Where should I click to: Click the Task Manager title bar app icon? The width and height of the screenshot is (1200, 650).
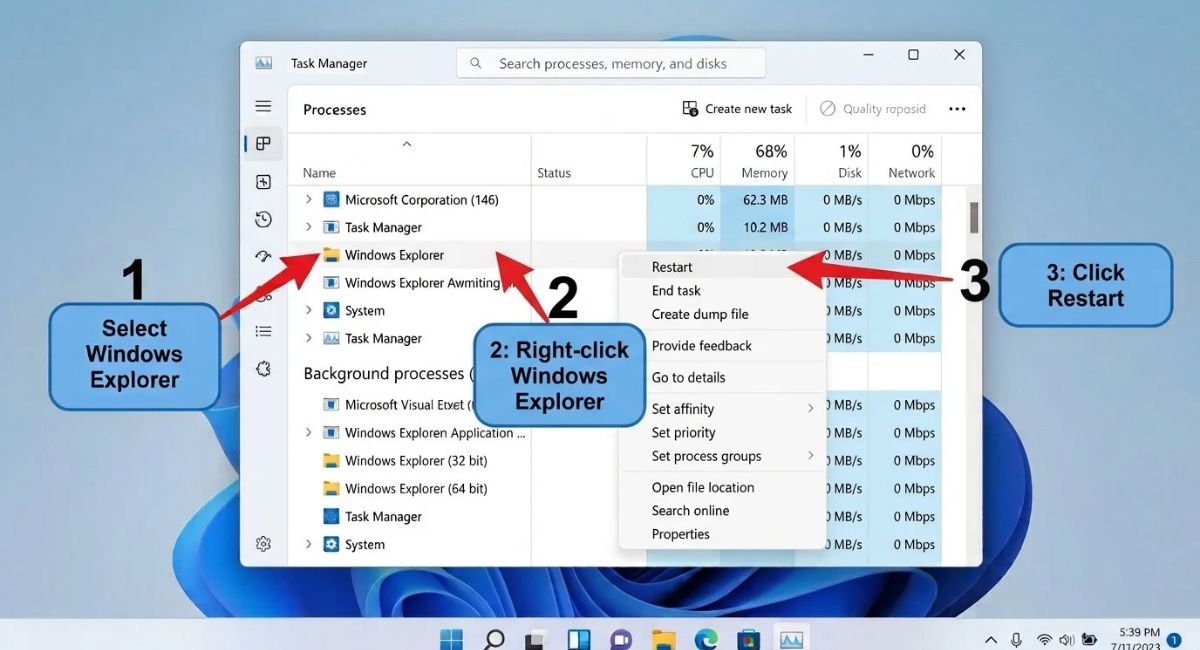(264, 63)
